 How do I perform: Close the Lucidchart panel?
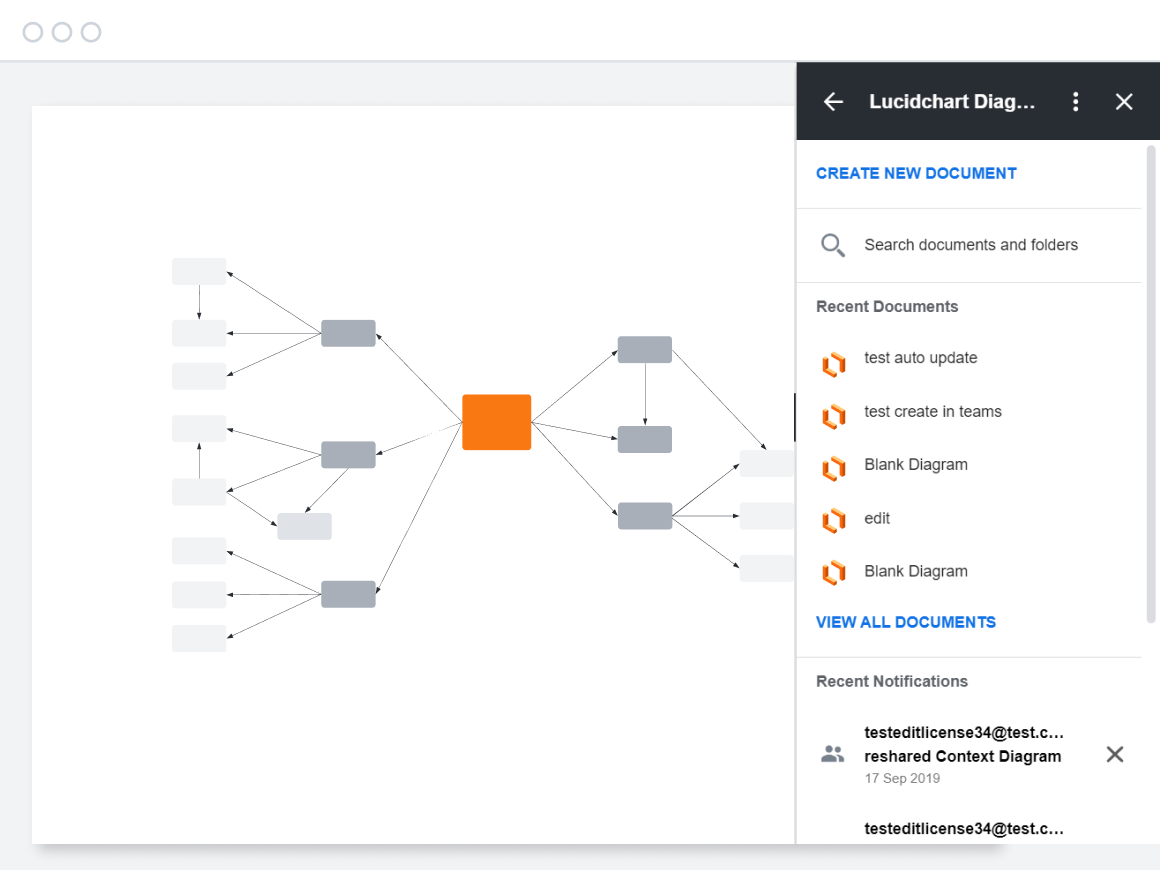point(1124,101)
